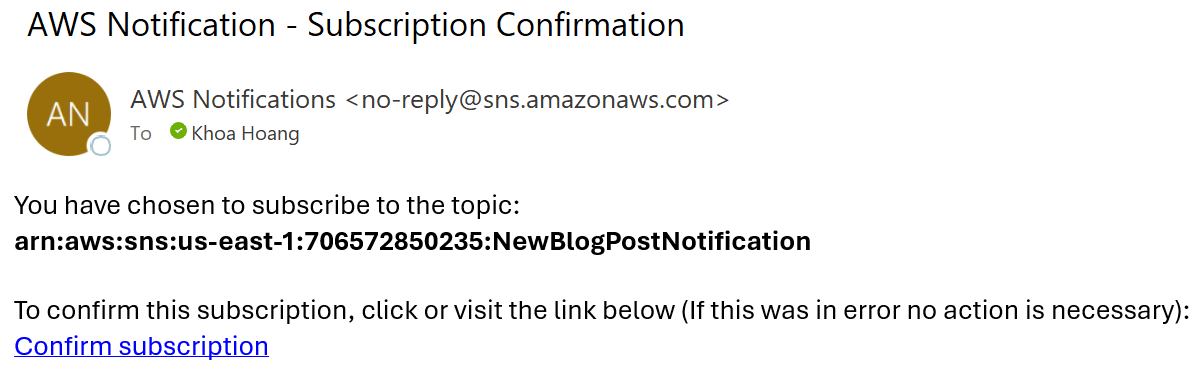Click the presence status dot on avatar
Viewport: 1200px width, 375px height.
click(x=100, y=146)
